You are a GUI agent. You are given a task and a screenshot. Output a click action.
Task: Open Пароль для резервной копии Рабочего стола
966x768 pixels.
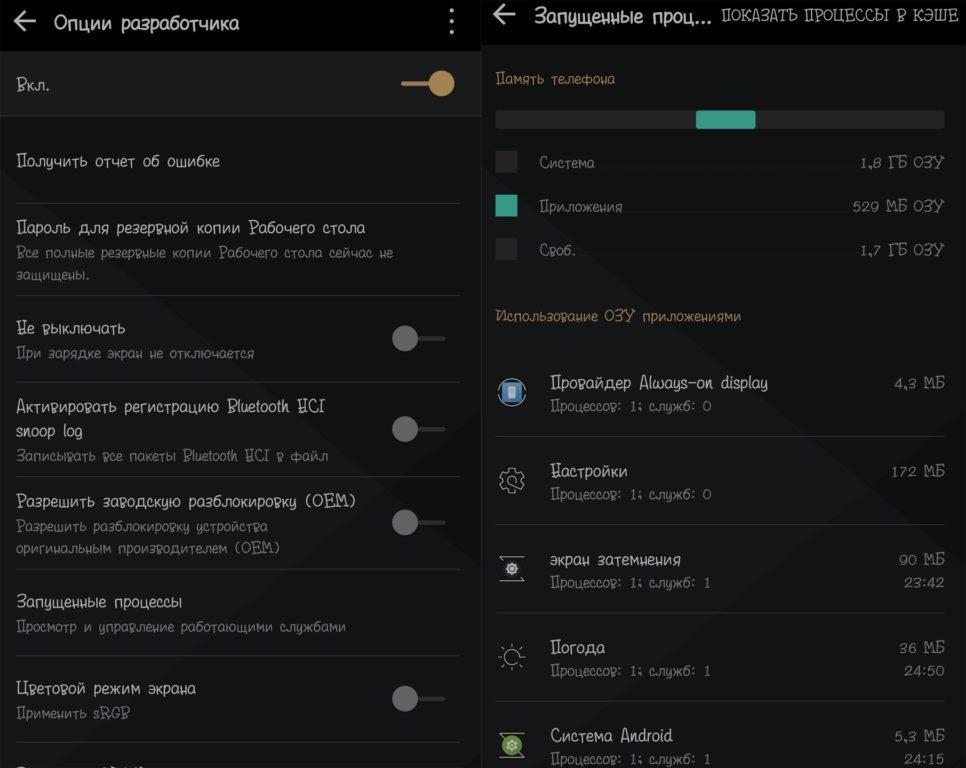coord(237,250)
